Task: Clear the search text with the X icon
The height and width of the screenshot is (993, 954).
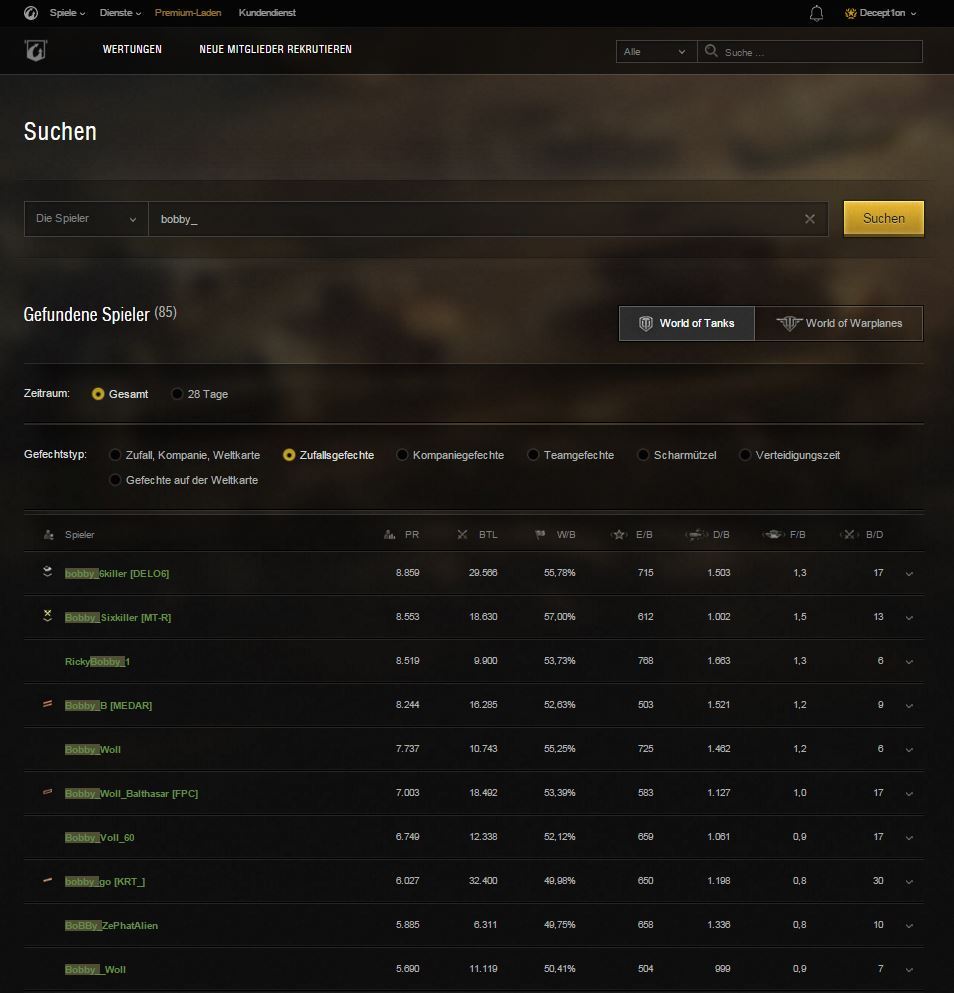Action: tap(810, 219)
